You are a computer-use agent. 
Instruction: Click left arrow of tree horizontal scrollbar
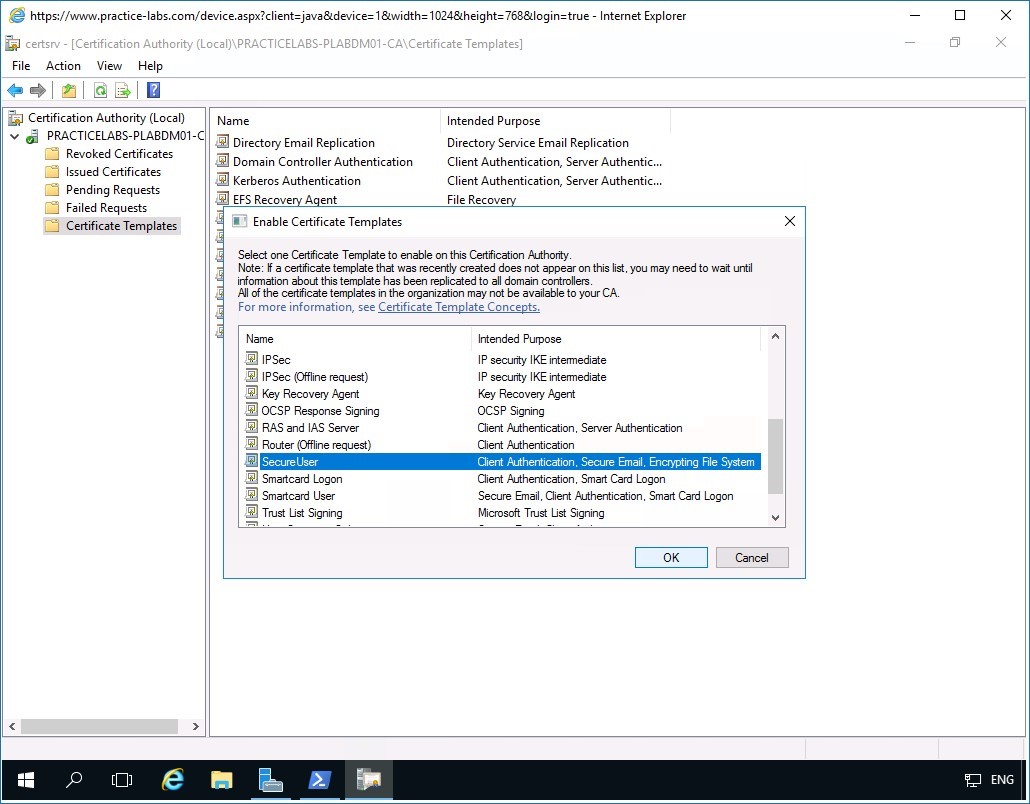[x=12, y=726]
